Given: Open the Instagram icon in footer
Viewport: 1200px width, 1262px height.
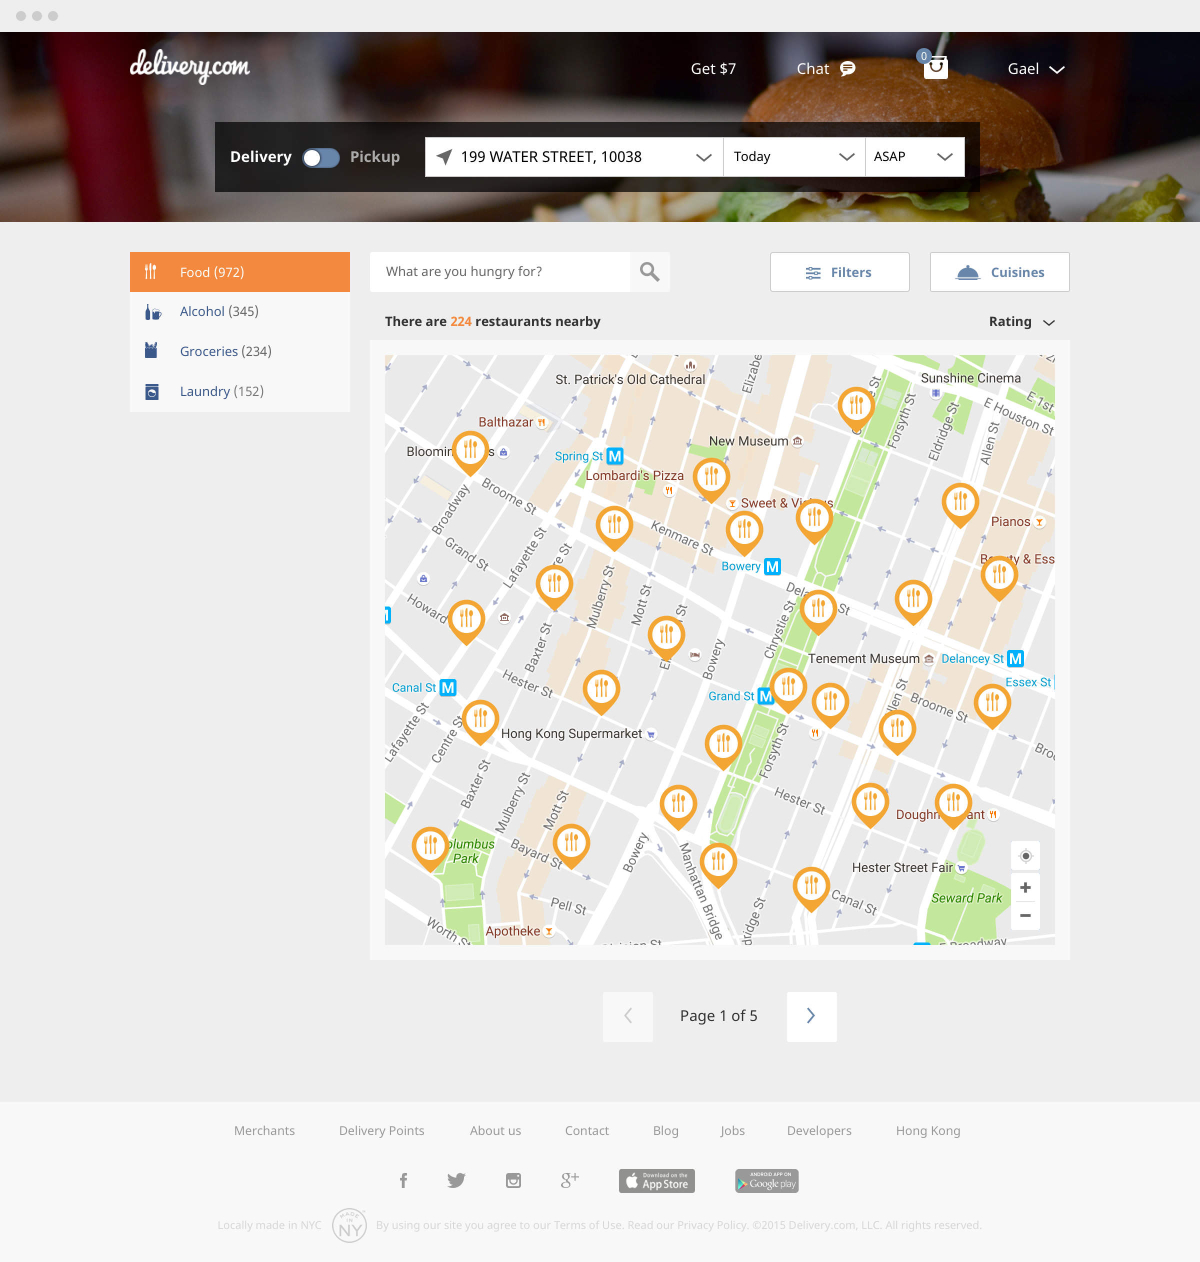Looking at the screenshot, I should 513,1181.
